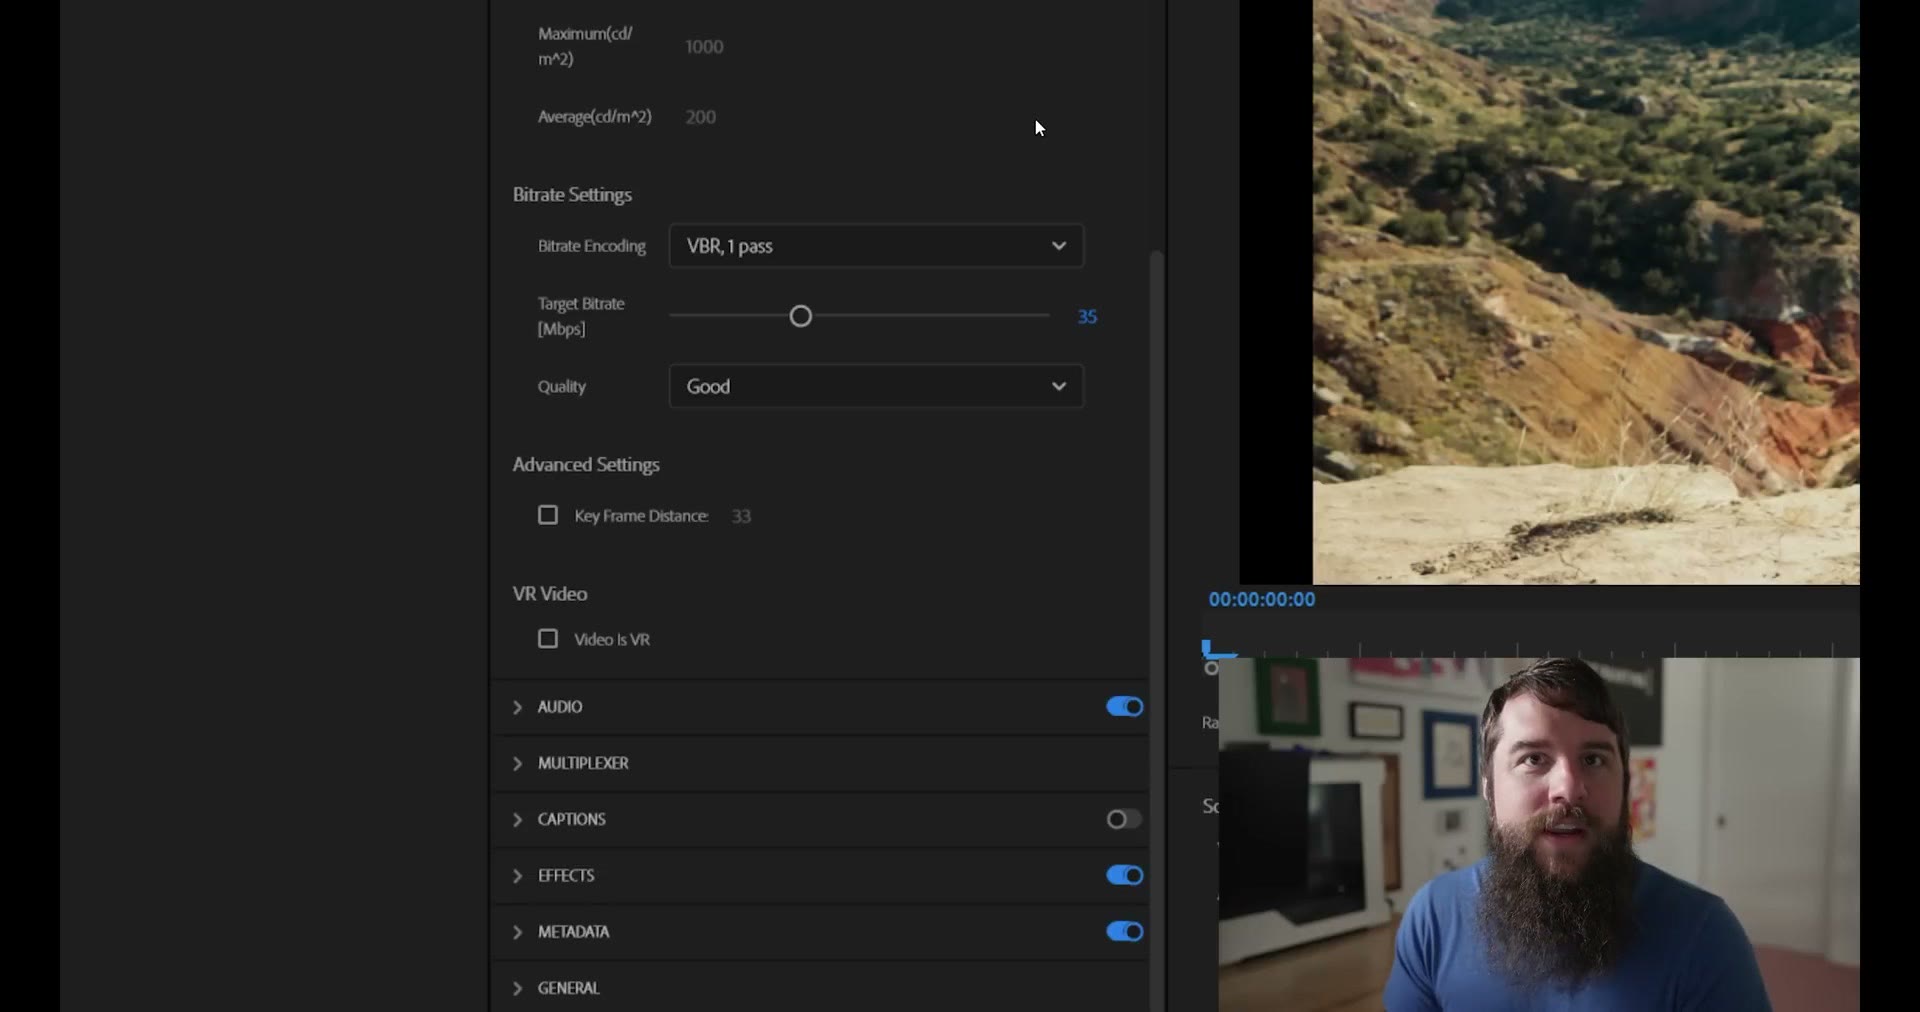Adjust the Target Bitrate slider handle
The width and height of the screenshot is (1920, 1012).
(800, 317)
